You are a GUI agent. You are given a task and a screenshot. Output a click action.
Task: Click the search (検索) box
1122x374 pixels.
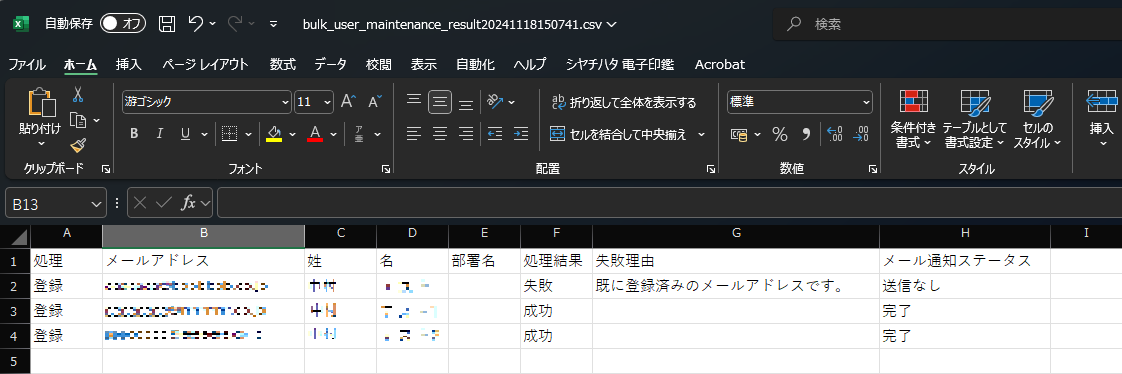[947, 24]
